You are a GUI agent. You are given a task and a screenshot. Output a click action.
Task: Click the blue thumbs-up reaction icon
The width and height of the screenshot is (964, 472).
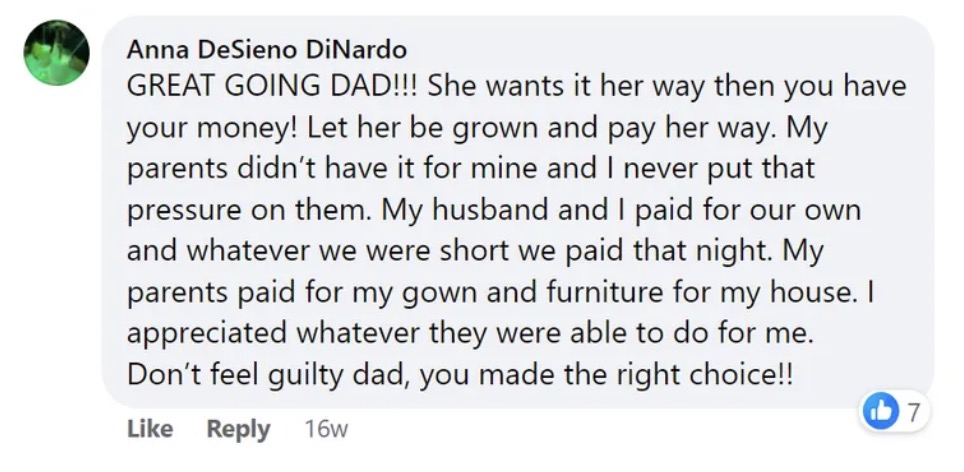tap(880, 411)
